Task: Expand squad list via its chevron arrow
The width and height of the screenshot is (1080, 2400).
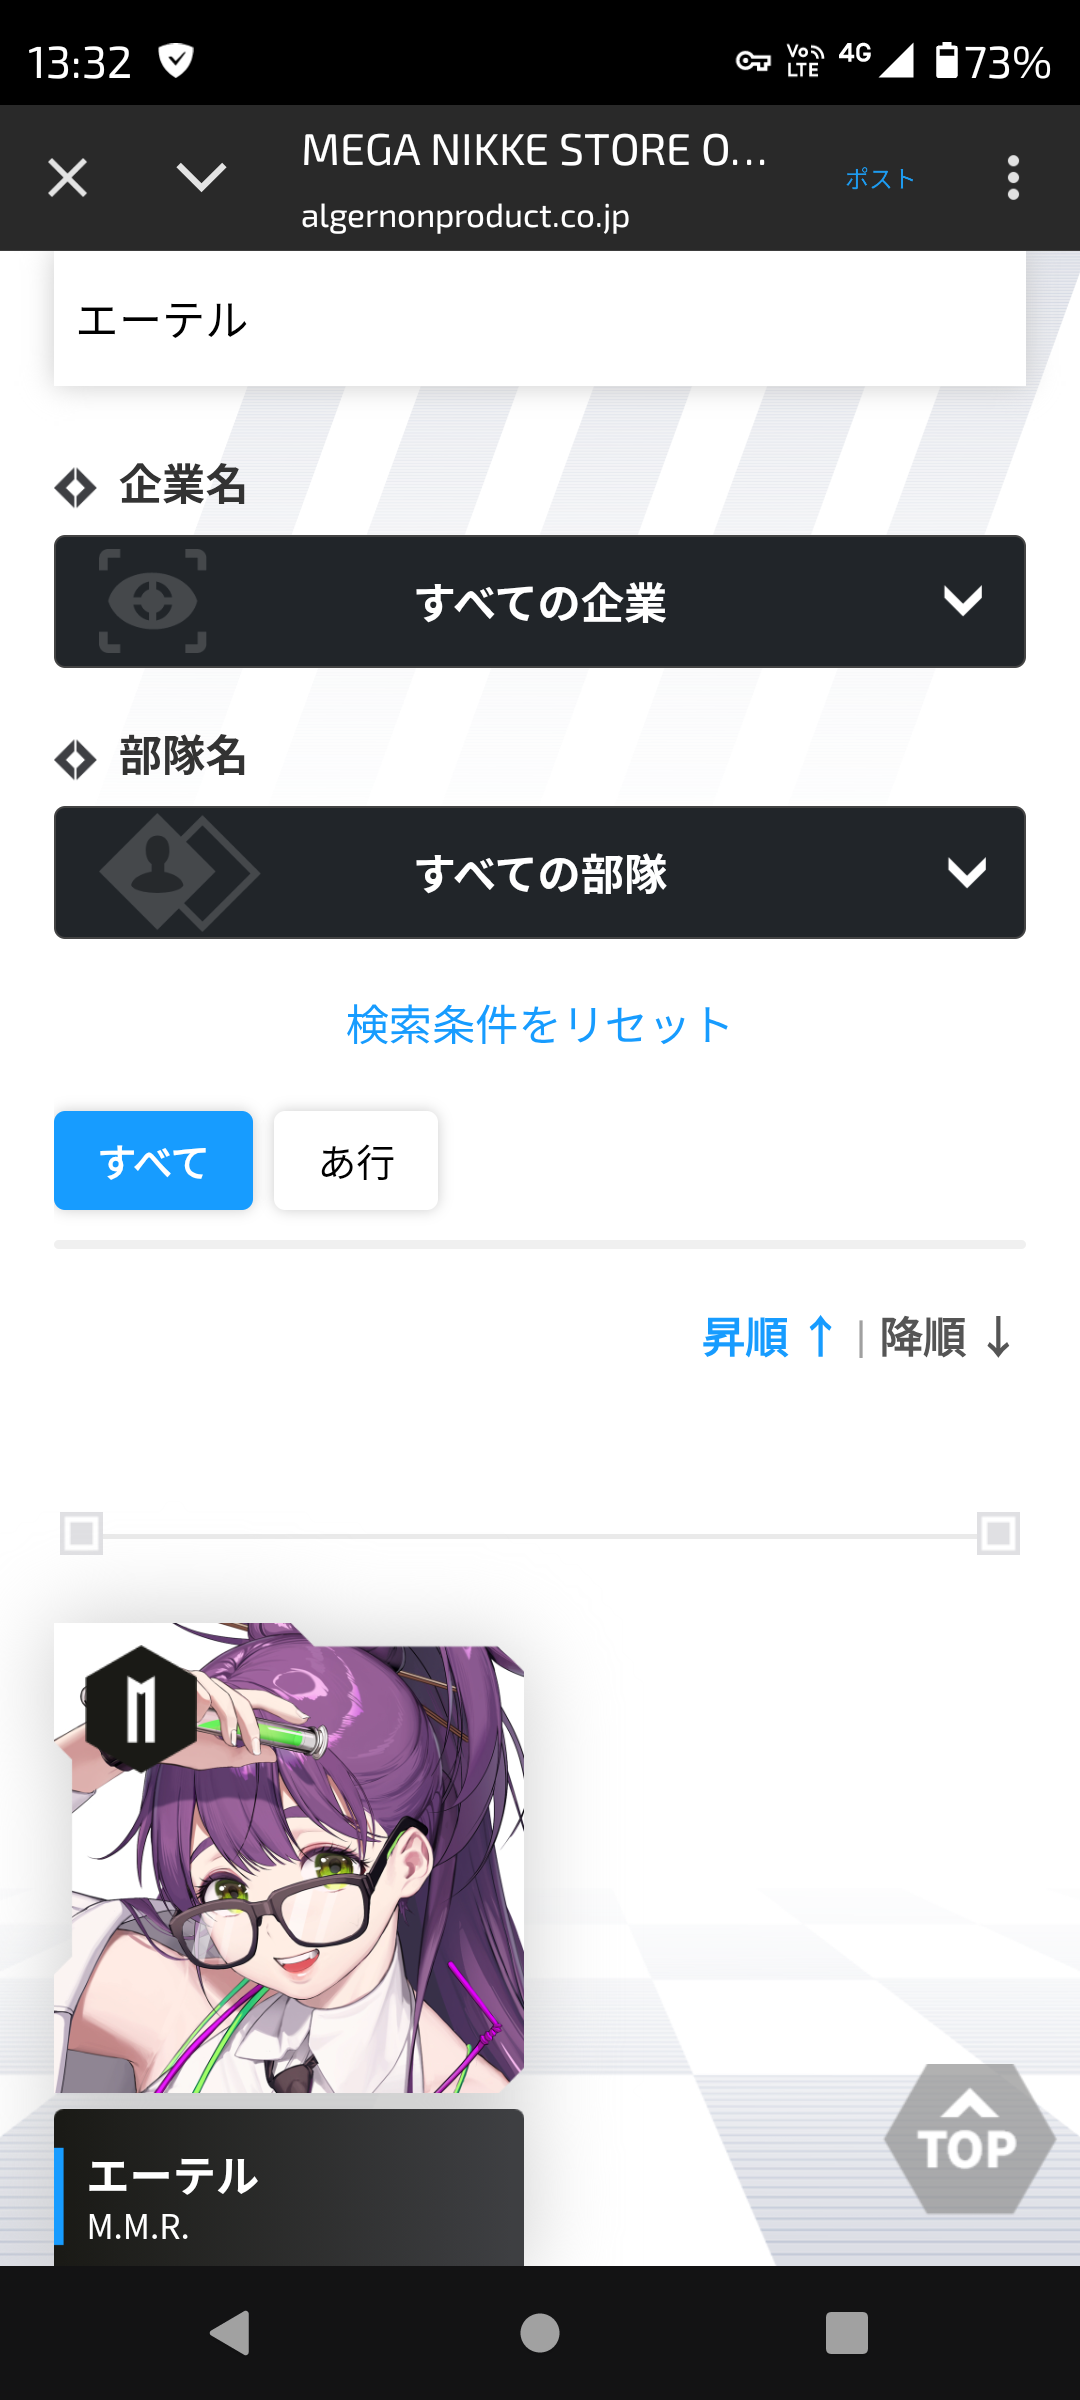Action: point(966,872)
